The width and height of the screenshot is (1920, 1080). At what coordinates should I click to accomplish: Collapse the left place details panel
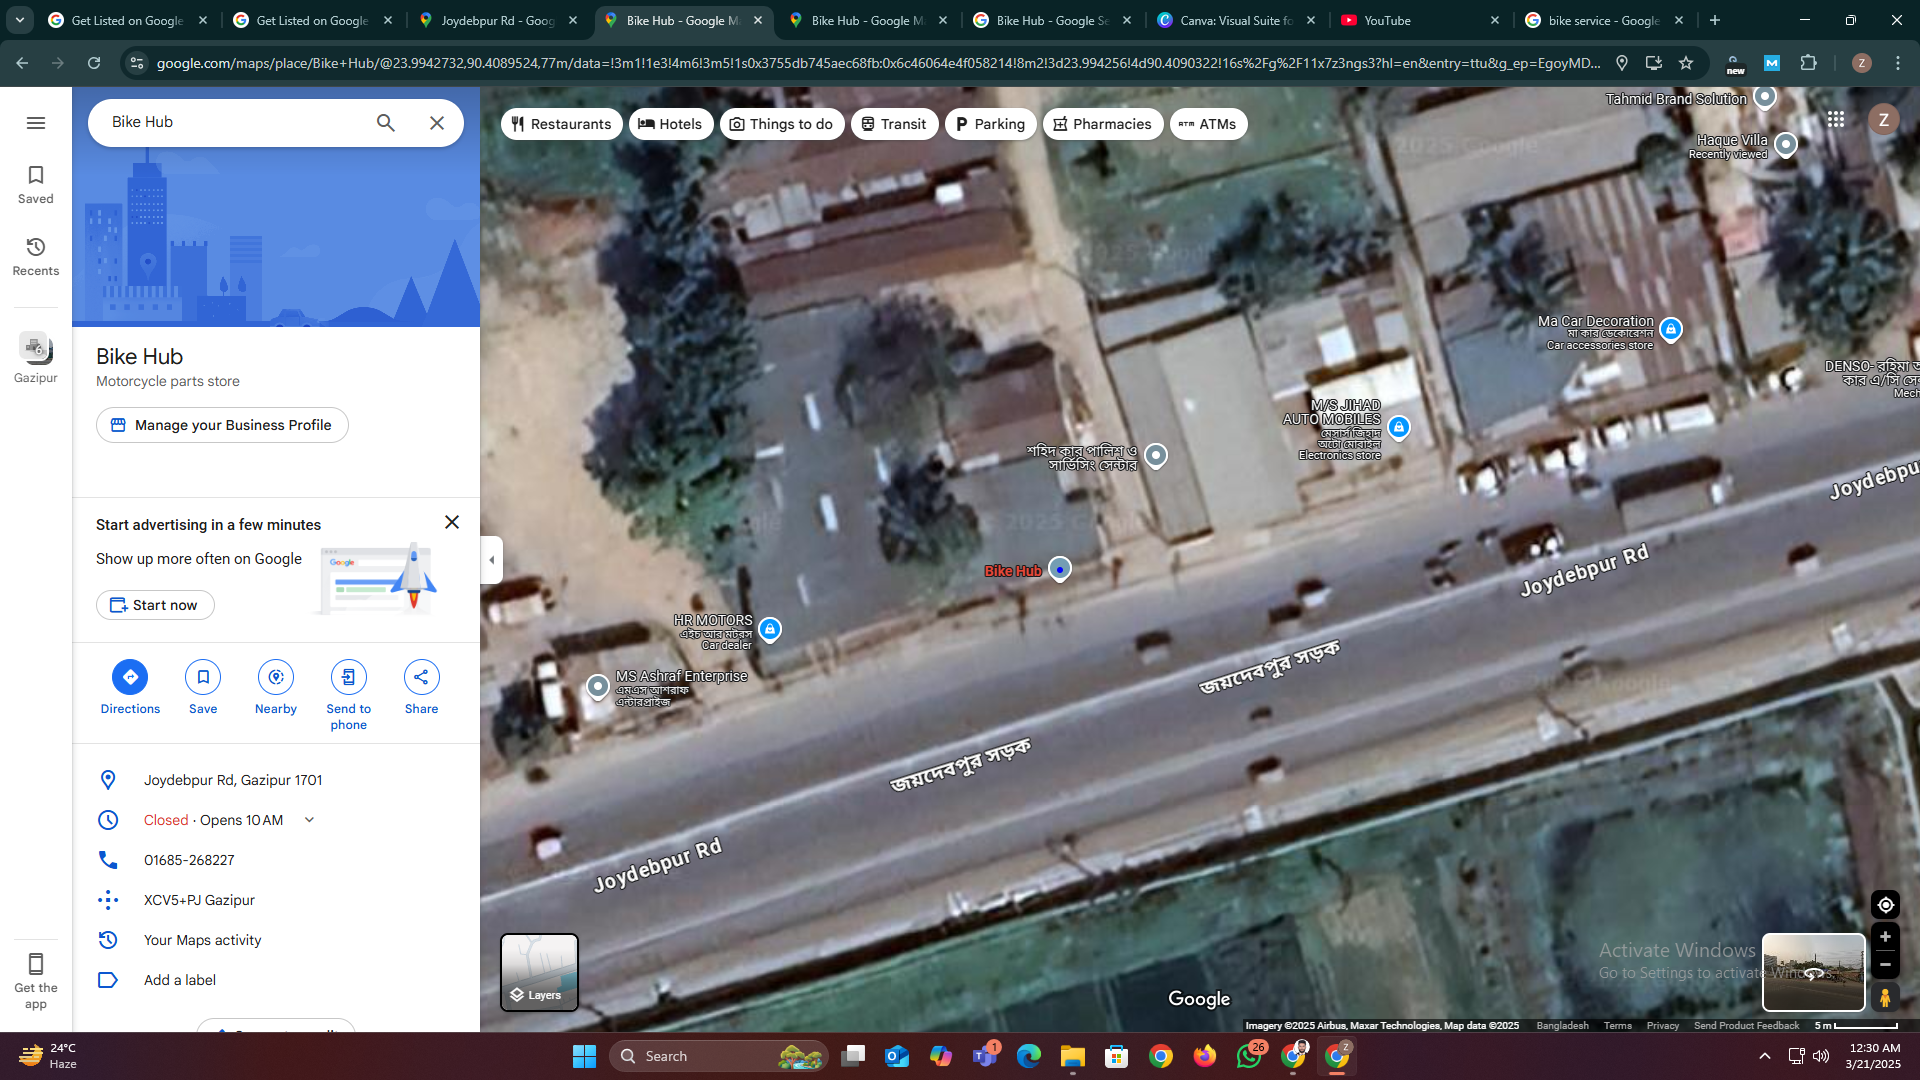click(491, 560)
